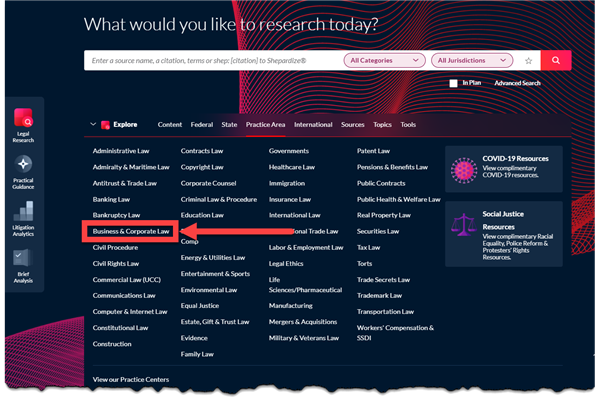
Task: Open Securities Law
Action: coord(378,232)
